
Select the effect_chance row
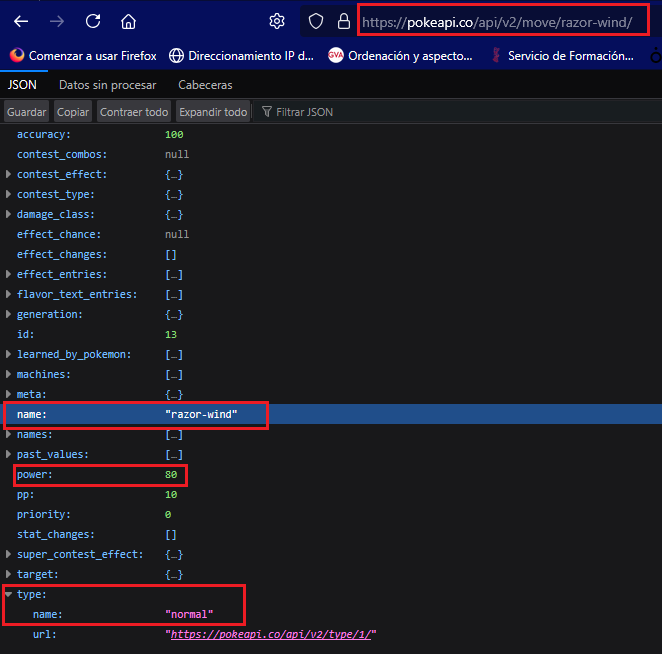tap(331, 234)
